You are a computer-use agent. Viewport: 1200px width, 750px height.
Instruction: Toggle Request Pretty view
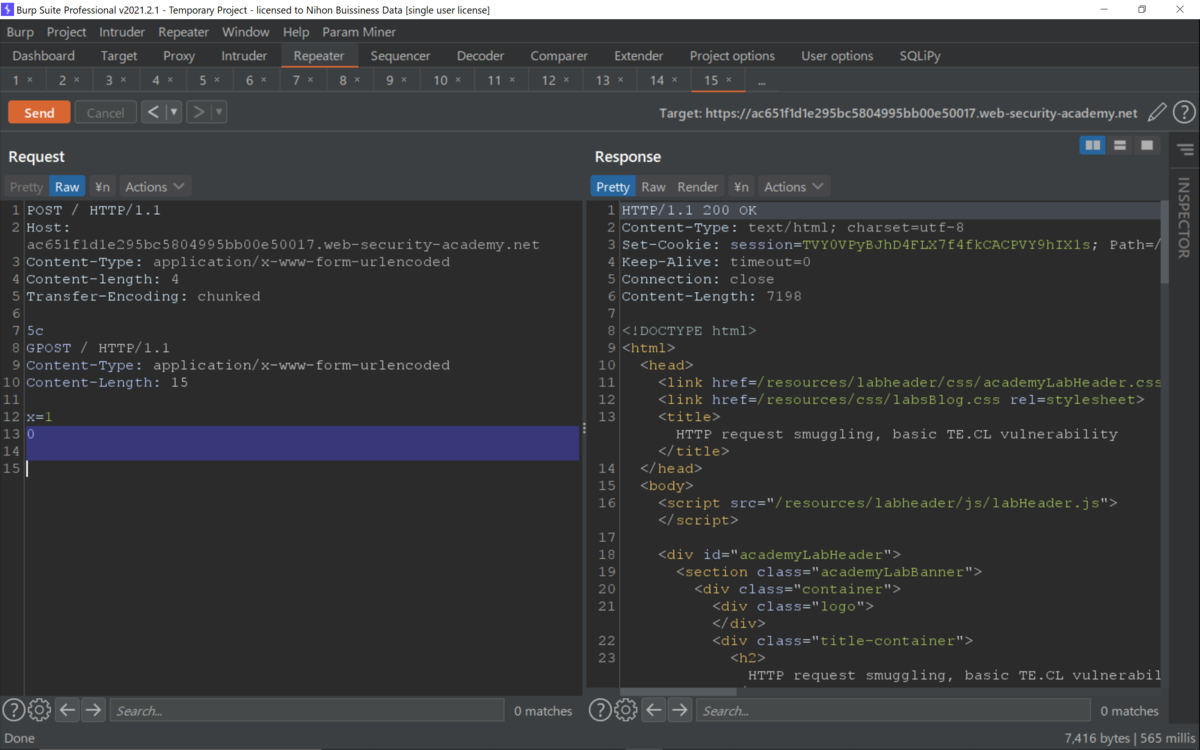tap(27, 187)
